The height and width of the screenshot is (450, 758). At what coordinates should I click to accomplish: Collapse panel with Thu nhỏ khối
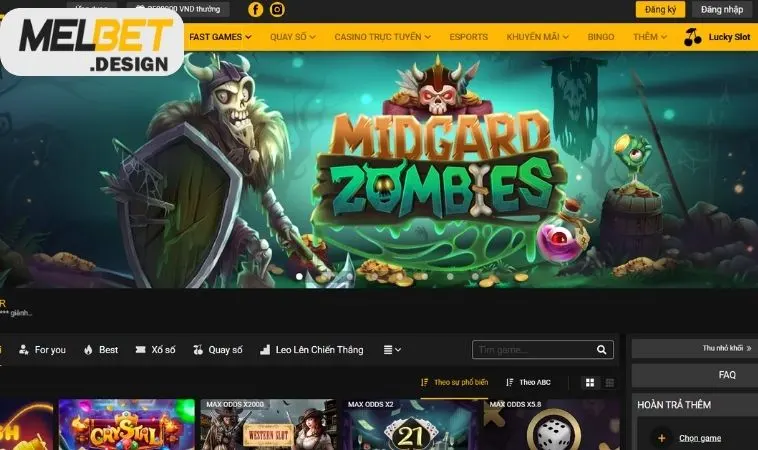(727, 348)
